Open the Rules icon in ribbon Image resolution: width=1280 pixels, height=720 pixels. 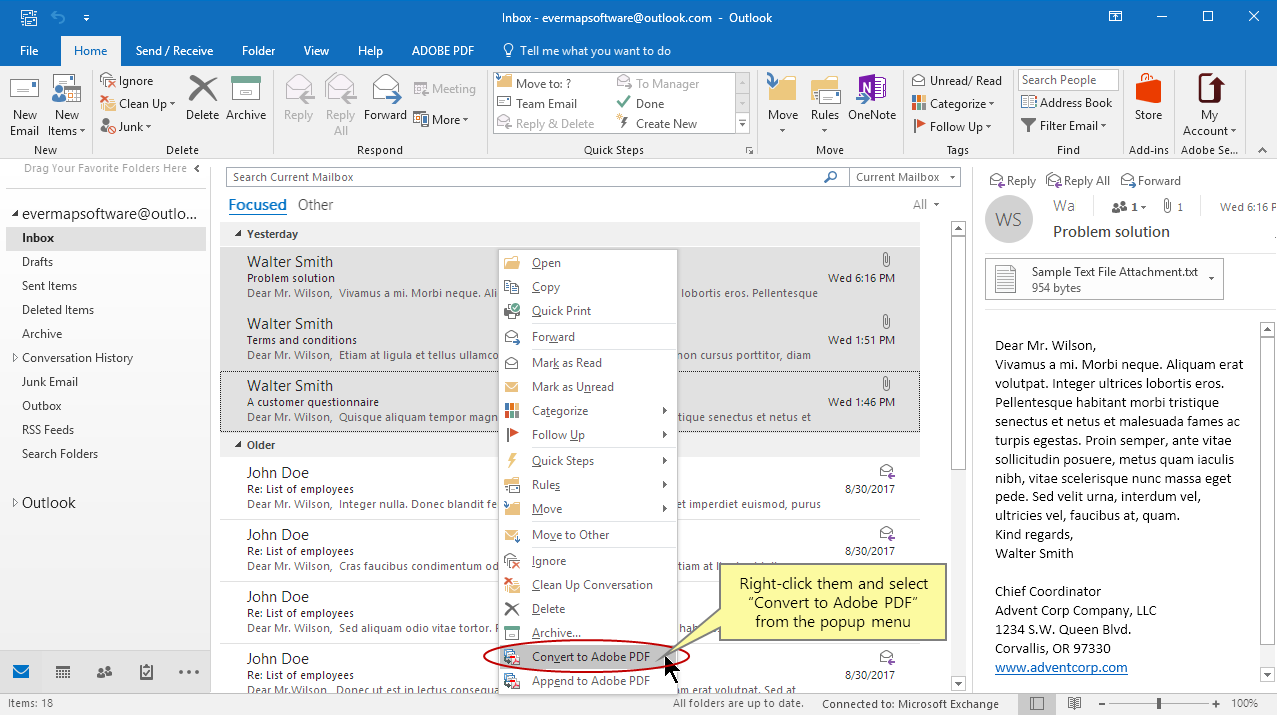(825, 90)
